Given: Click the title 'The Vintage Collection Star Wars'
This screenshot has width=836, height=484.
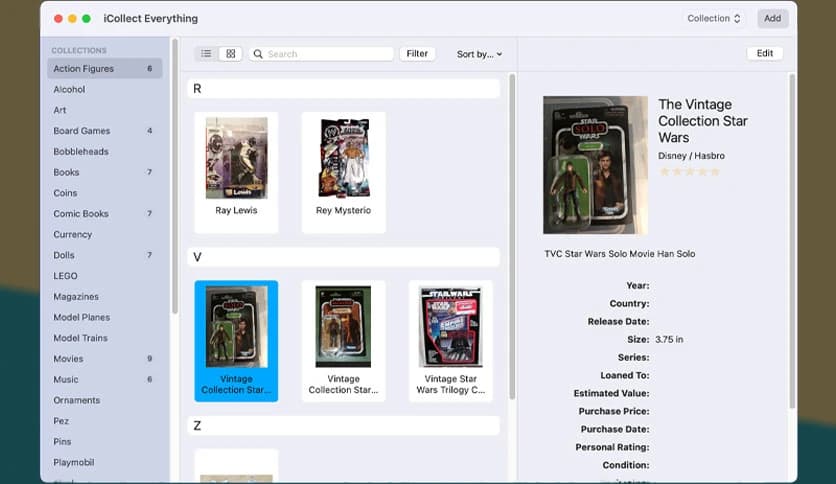Looking at the screenshot, I should 703,121.
